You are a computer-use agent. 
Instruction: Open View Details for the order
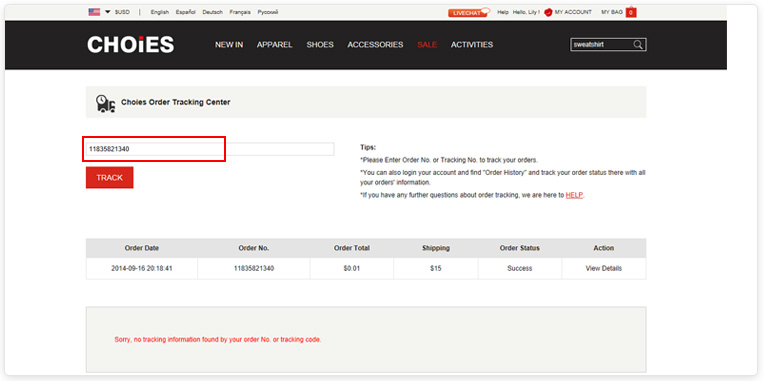(x=604, y=268)
